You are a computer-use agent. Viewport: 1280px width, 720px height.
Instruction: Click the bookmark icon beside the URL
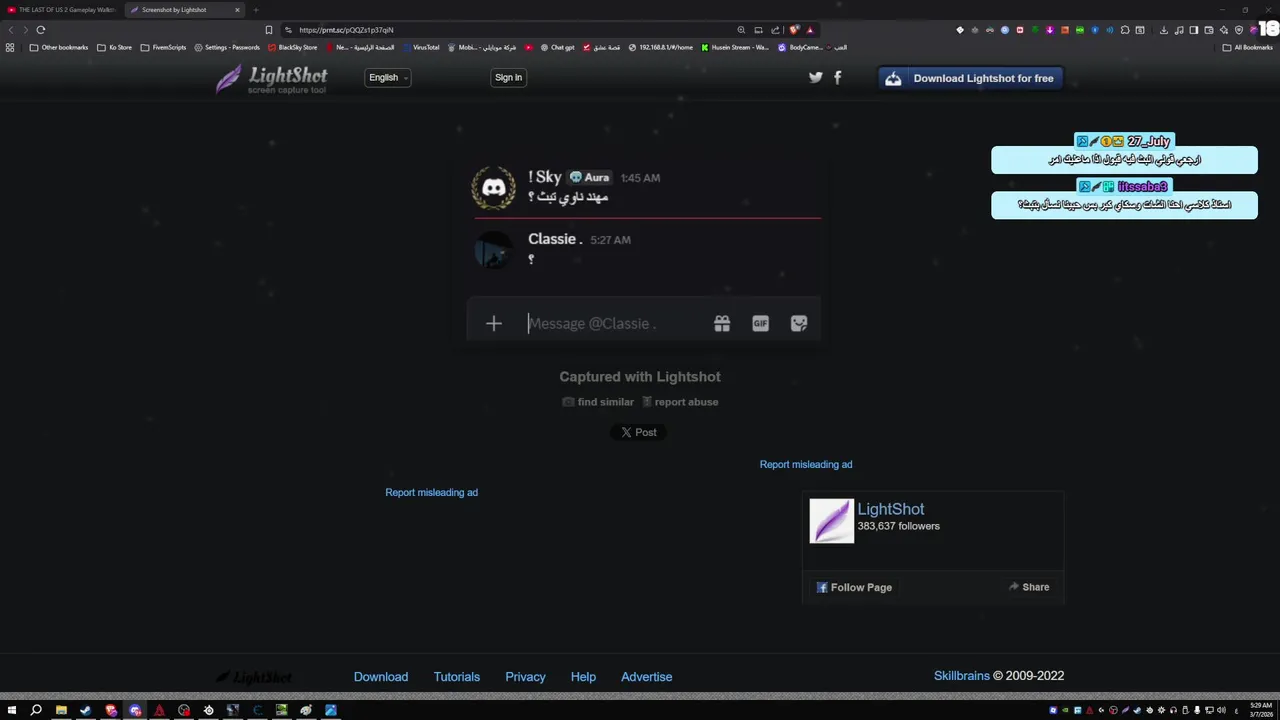[x=268, y=30]
